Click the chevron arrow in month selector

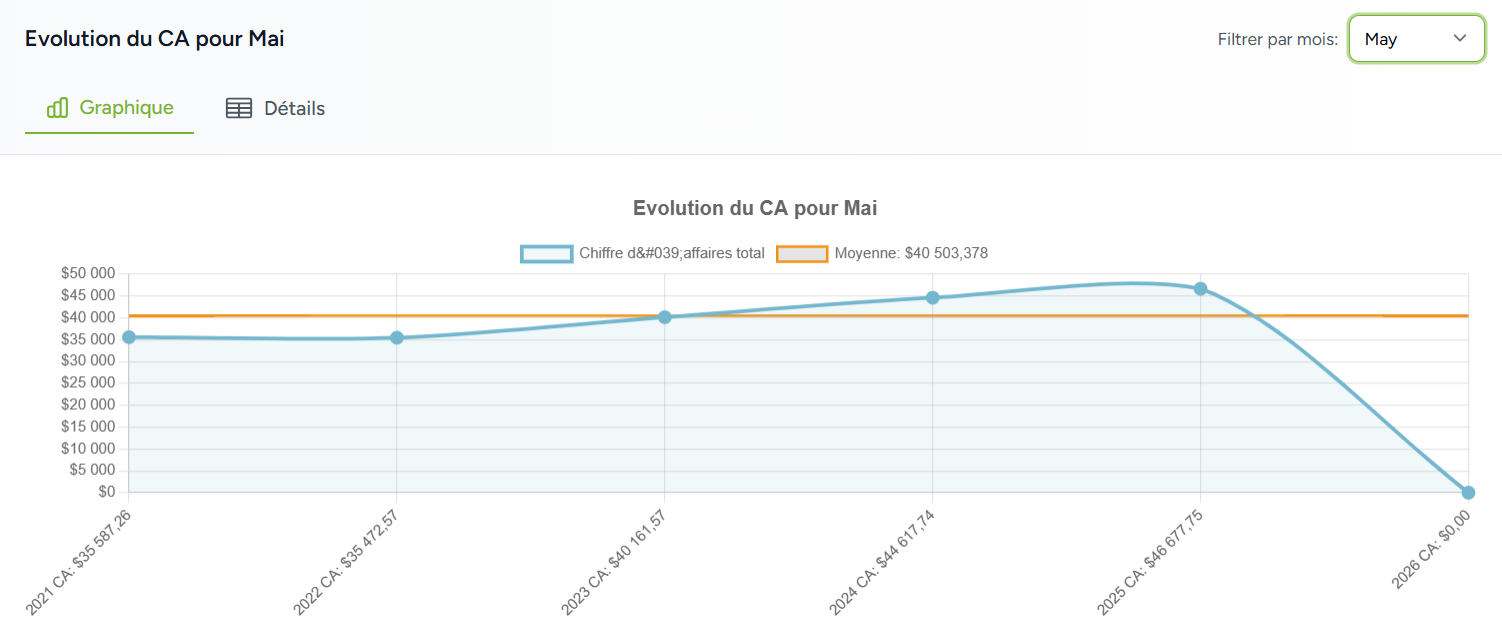[1459, 38]
